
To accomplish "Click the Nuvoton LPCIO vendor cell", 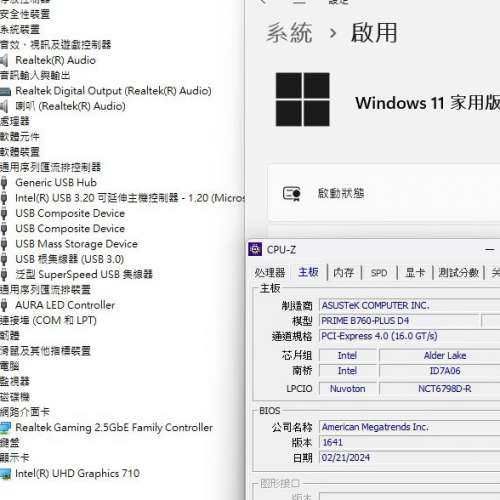I will pos(348,389).
